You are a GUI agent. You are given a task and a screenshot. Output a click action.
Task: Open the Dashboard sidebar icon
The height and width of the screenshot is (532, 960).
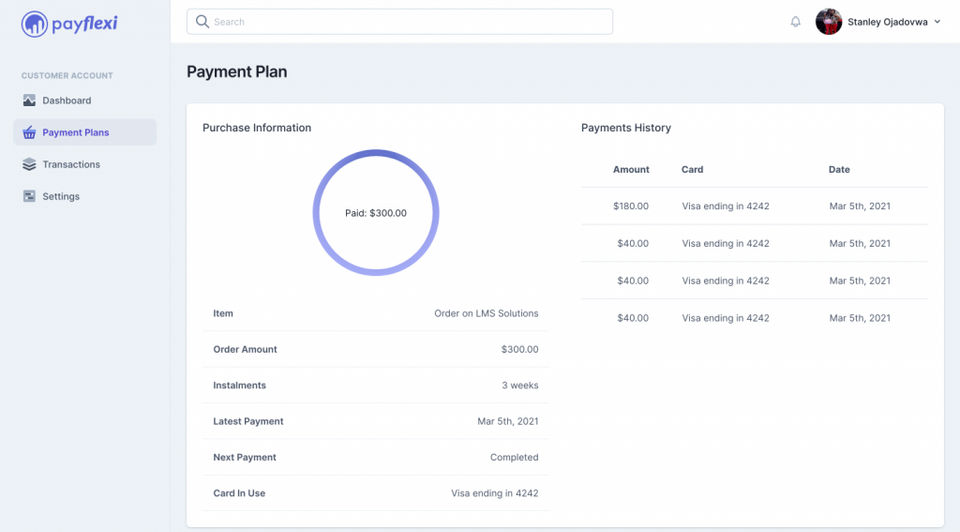point(29,101)
